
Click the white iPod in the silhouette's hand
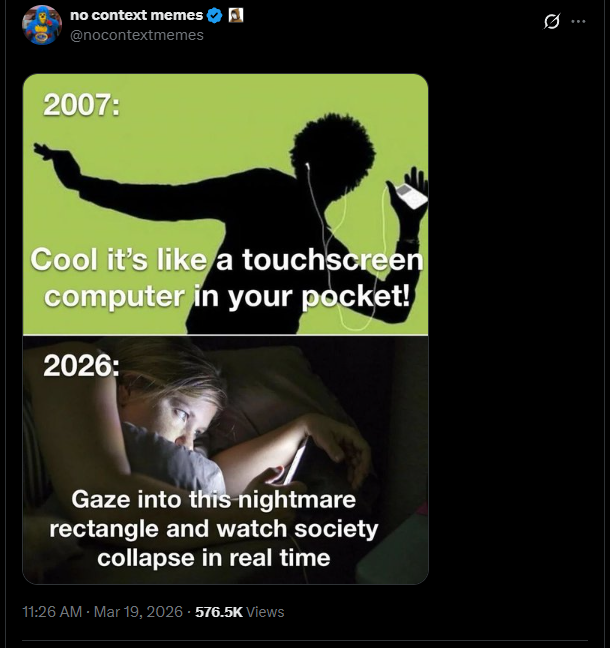411,195
